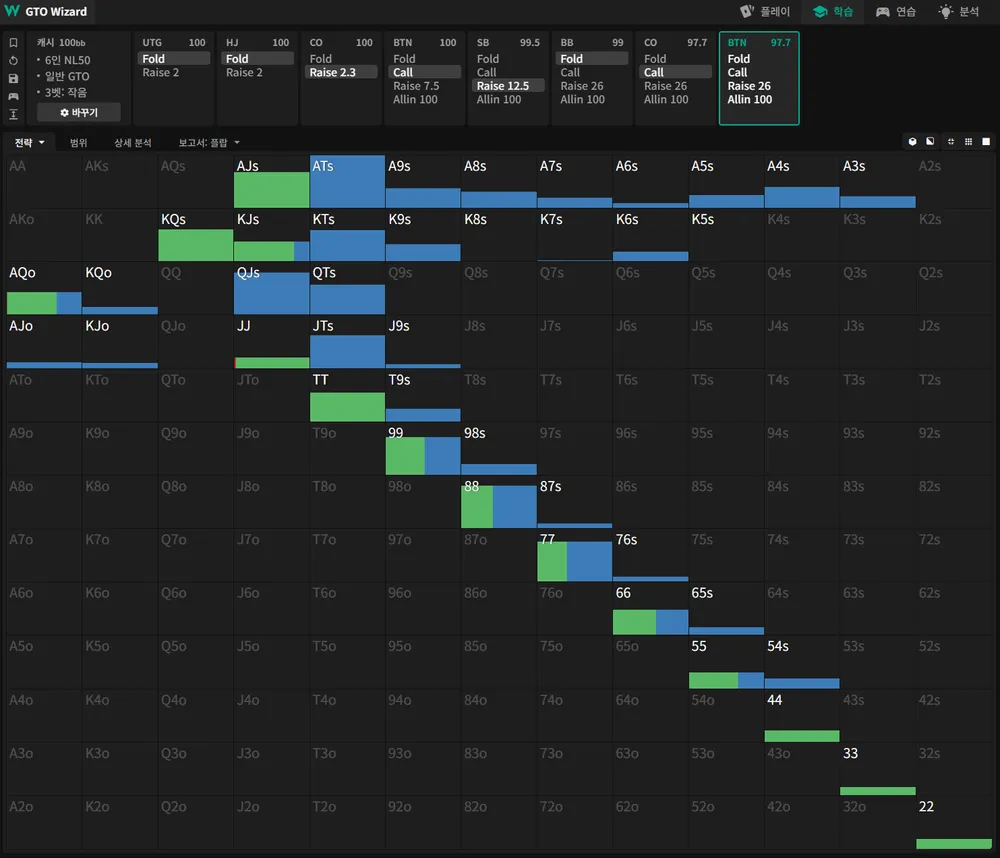Click the KJs hand cell
The image size is (1000, 858).
(x=272, y=235)
